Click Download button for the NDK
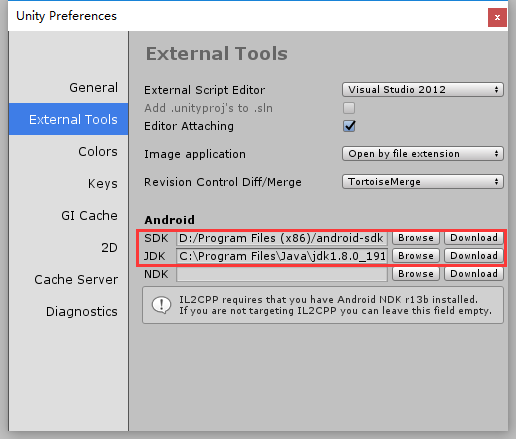 (474, 274)
